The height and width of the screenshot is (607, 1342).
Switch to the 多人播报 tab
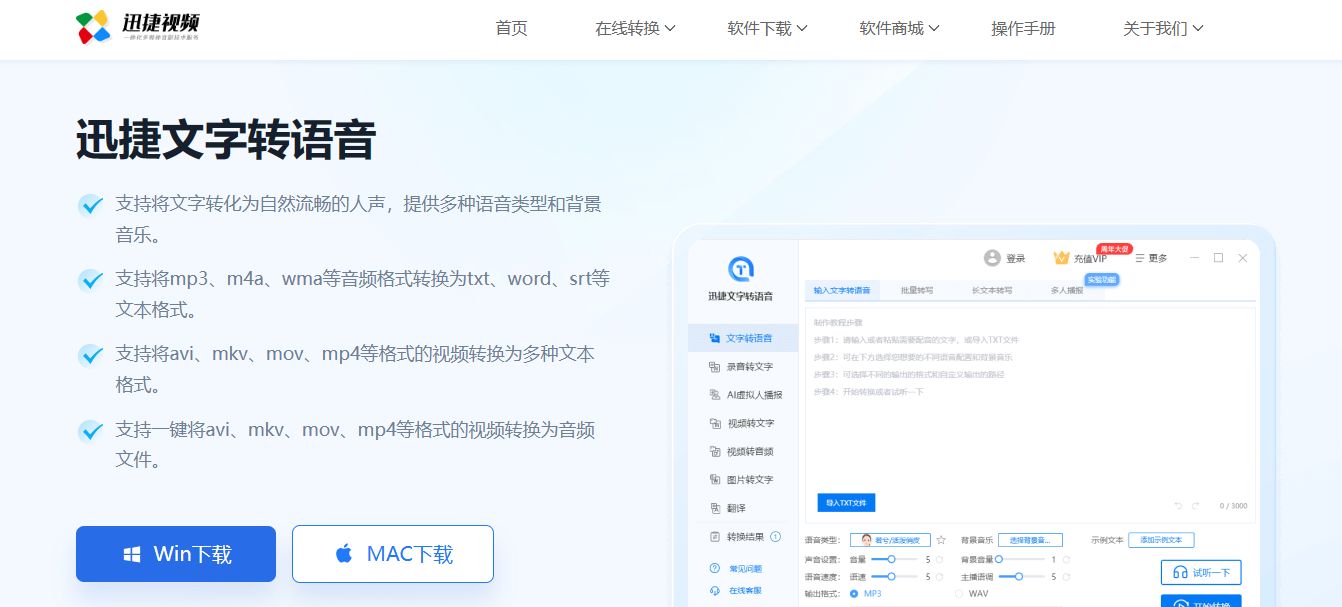pyautogui.click(x=1067, y=291)
